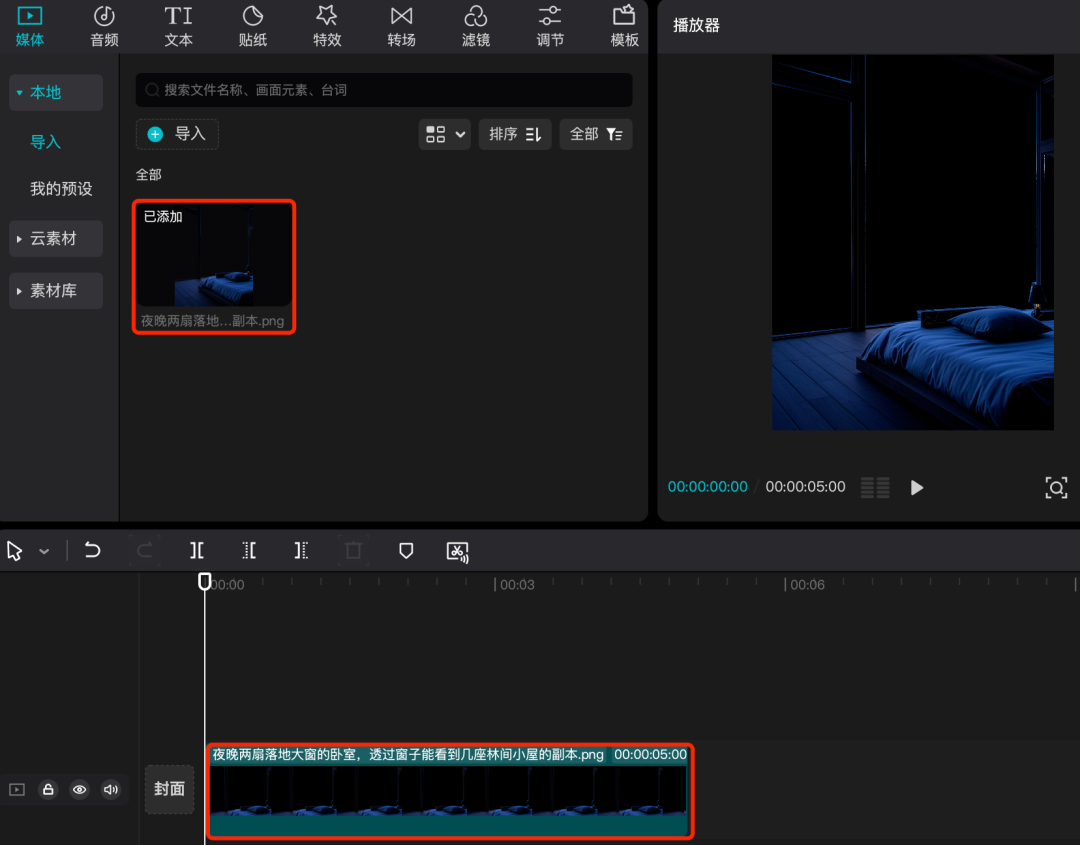The height and width of the screenshot is (845, 1080).
Task: Split the clip at playhead
Action: (197, 550)
